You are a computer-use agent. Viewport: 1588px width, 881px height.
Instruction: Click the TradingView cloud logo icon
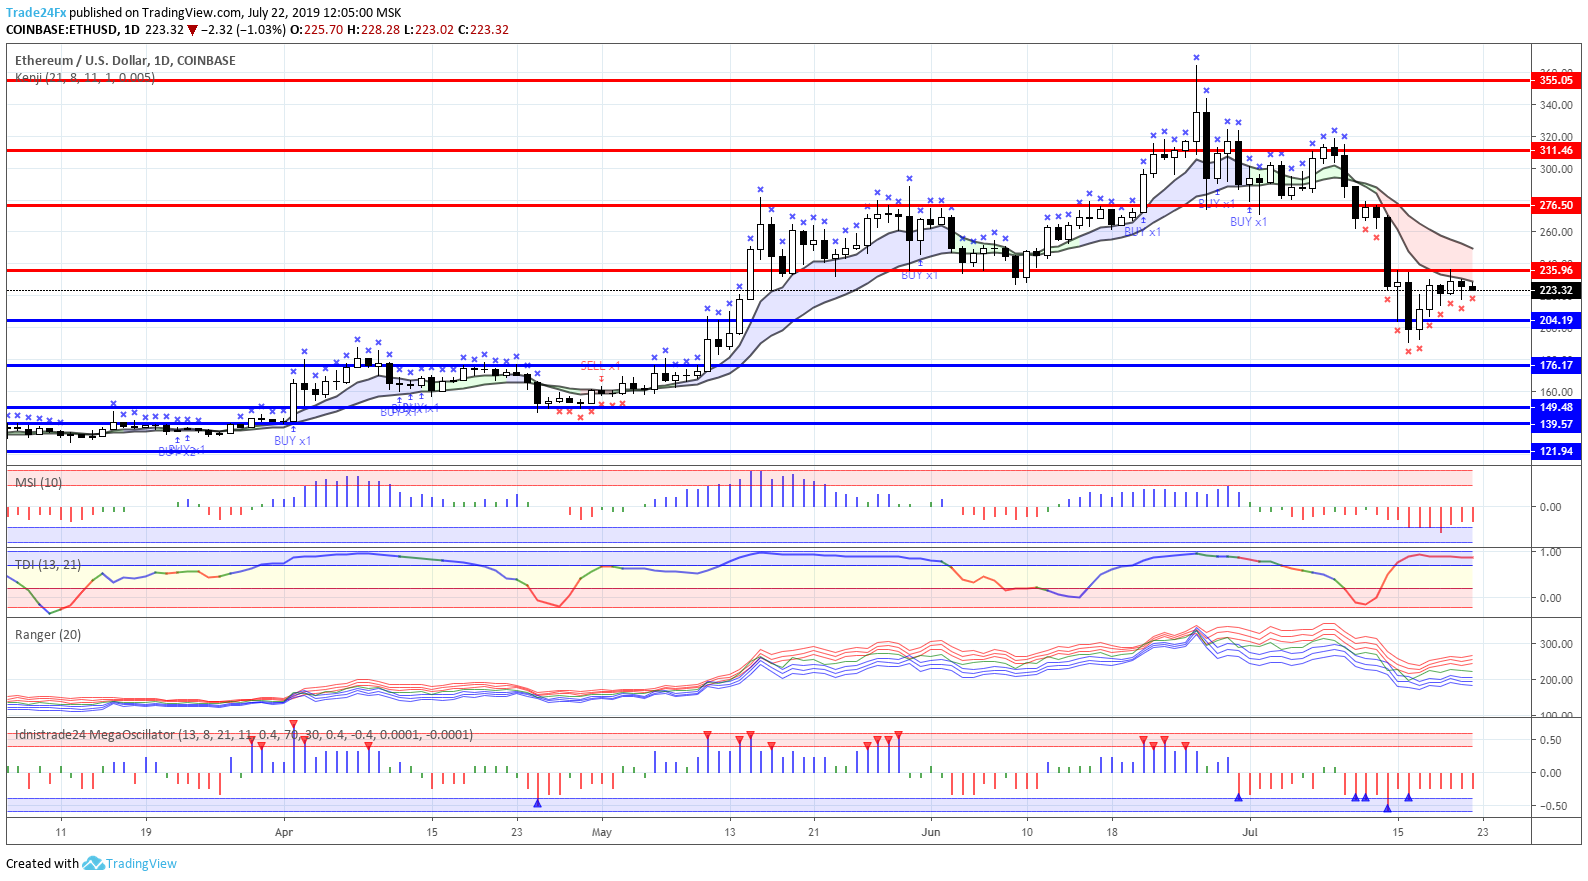coord(93,863)
